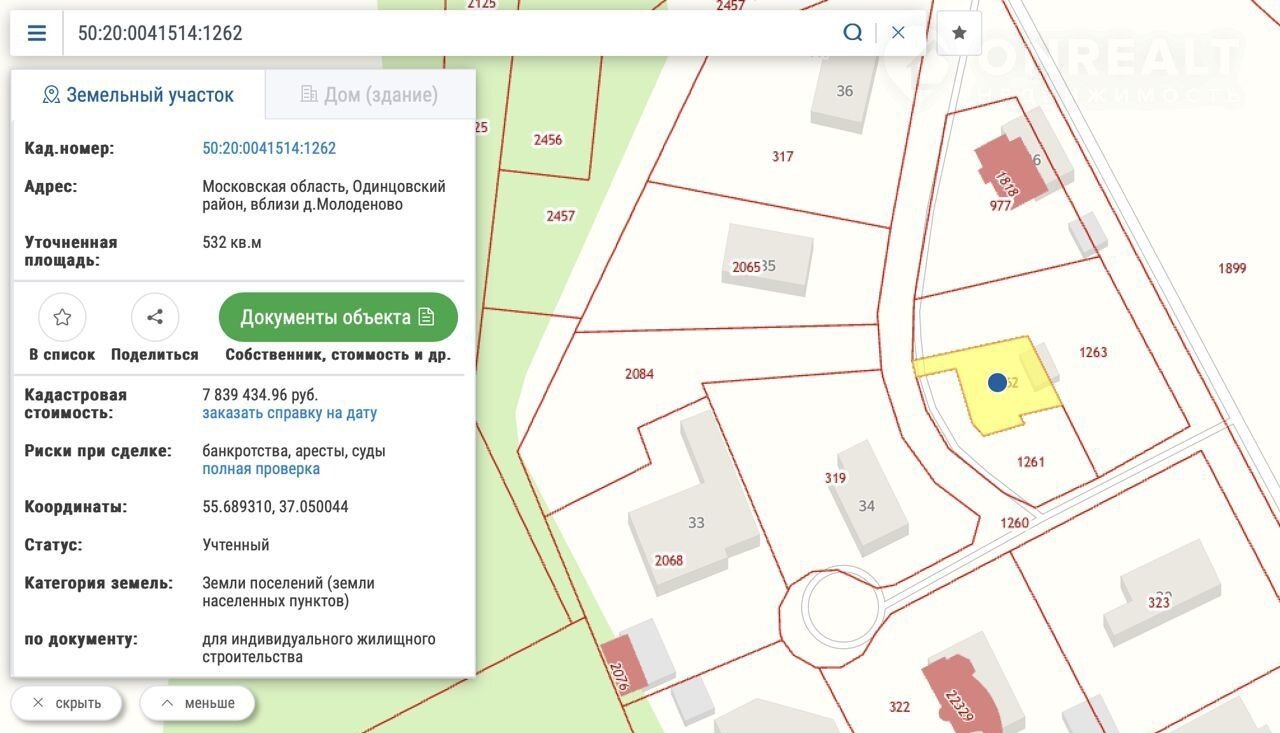Viewport: 1280px width, 733px height.
Task: Switch to Земельный участок tab
Action: [x=138, y=95]
